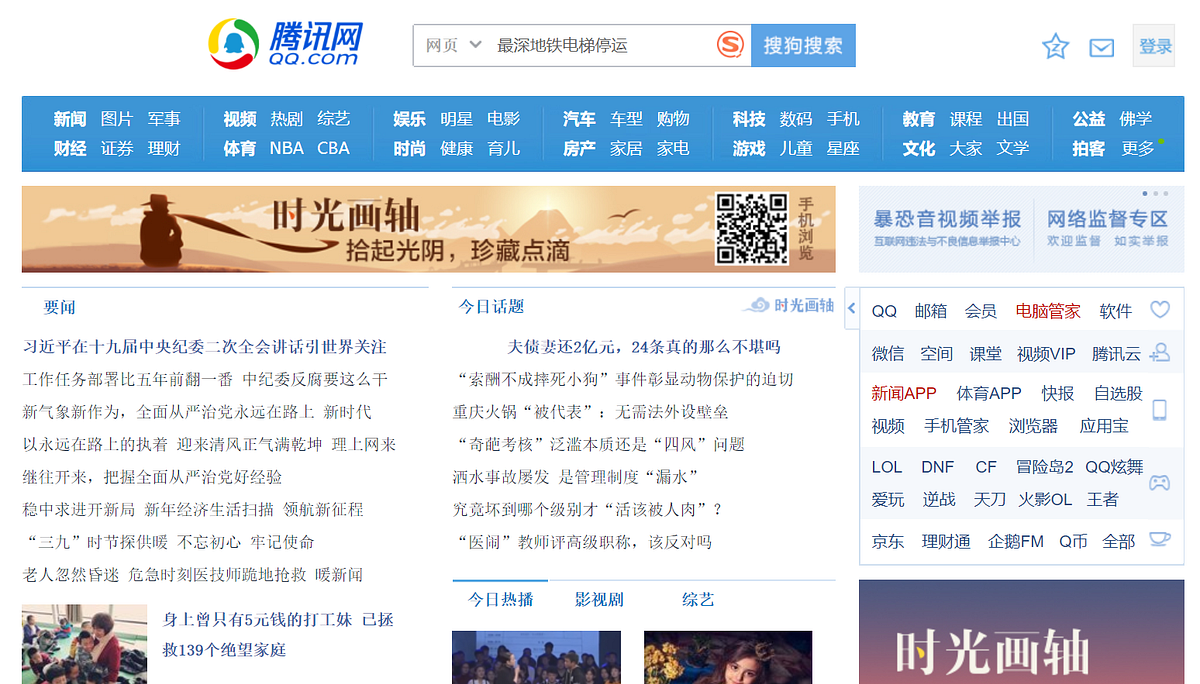Viewport: 1200px width, 684px height.
Task: Read headline 习近平在十九届中央纪委二次全会讲话
Action: (x=205, y=347)
